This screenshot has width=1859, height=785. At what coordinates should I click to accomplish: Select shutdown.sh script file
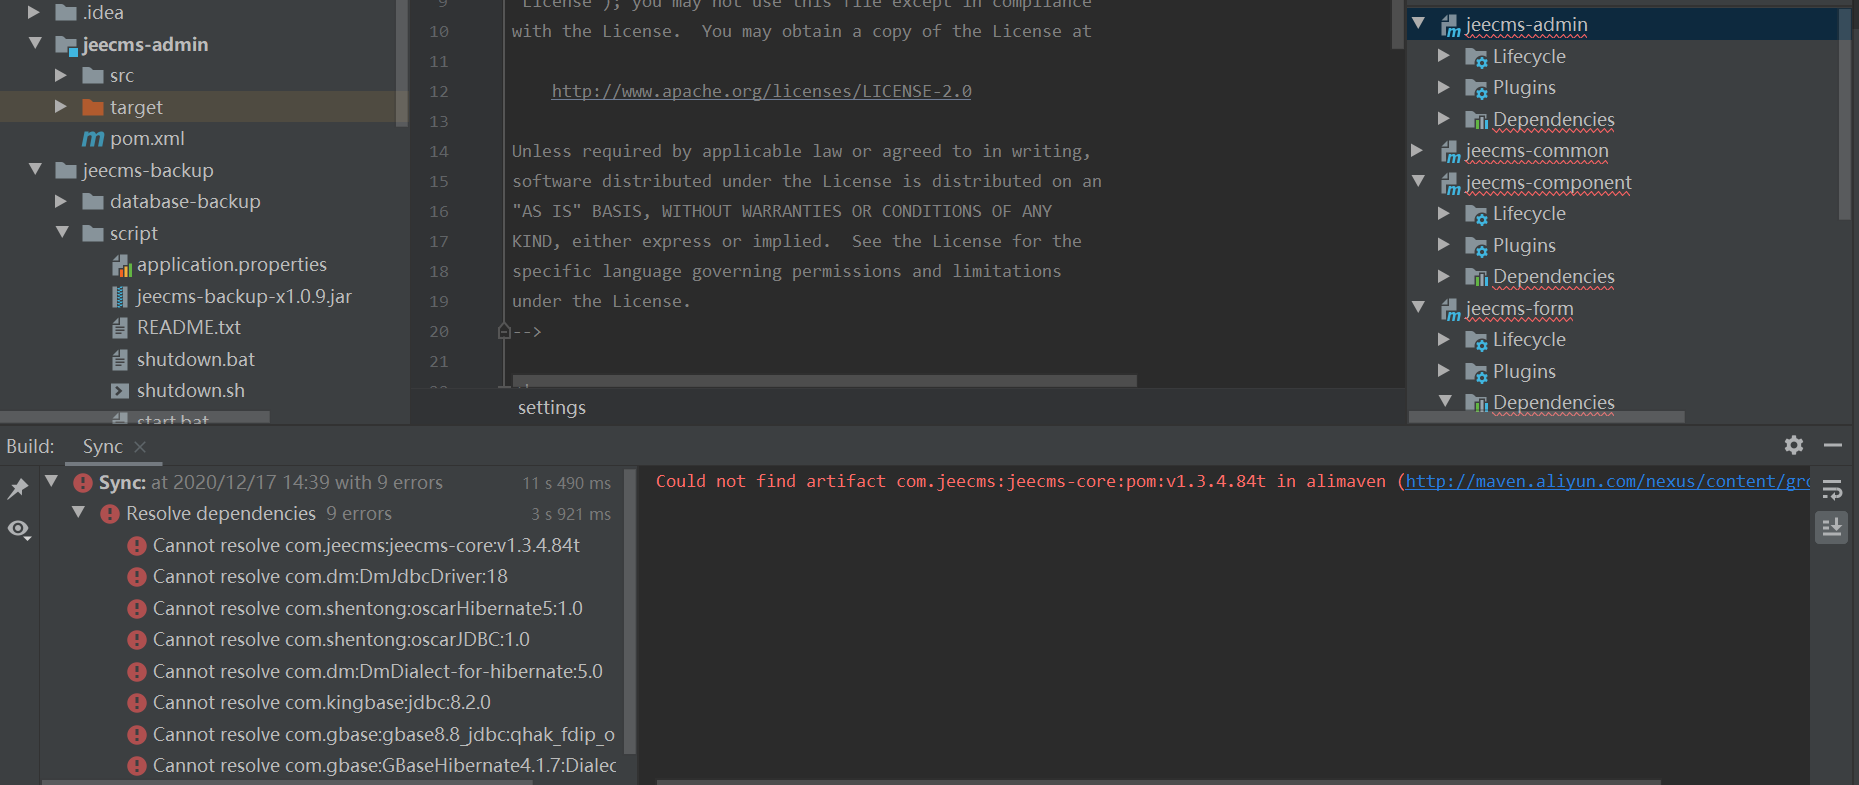click(x=190, y=391)
